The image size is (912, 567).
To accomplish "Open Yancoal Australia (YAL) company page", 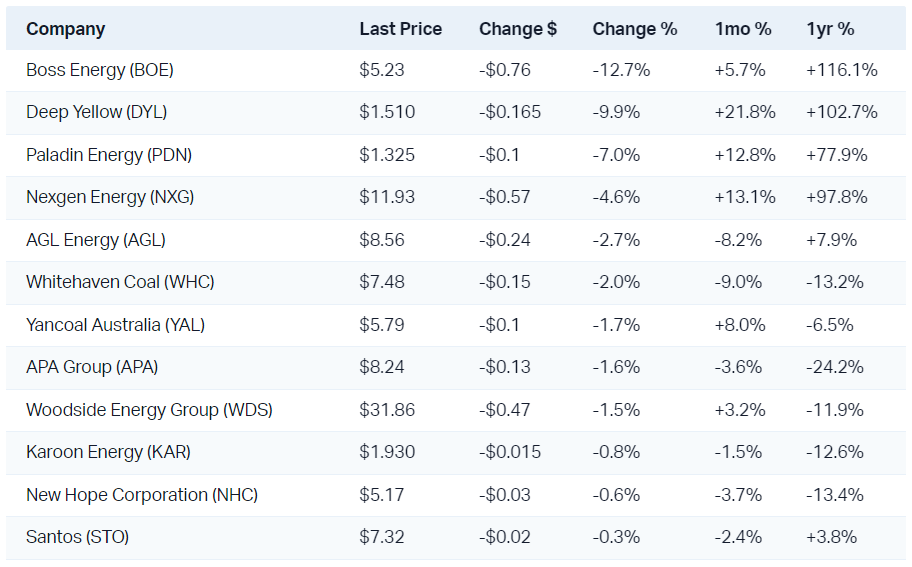I will 115,325.
